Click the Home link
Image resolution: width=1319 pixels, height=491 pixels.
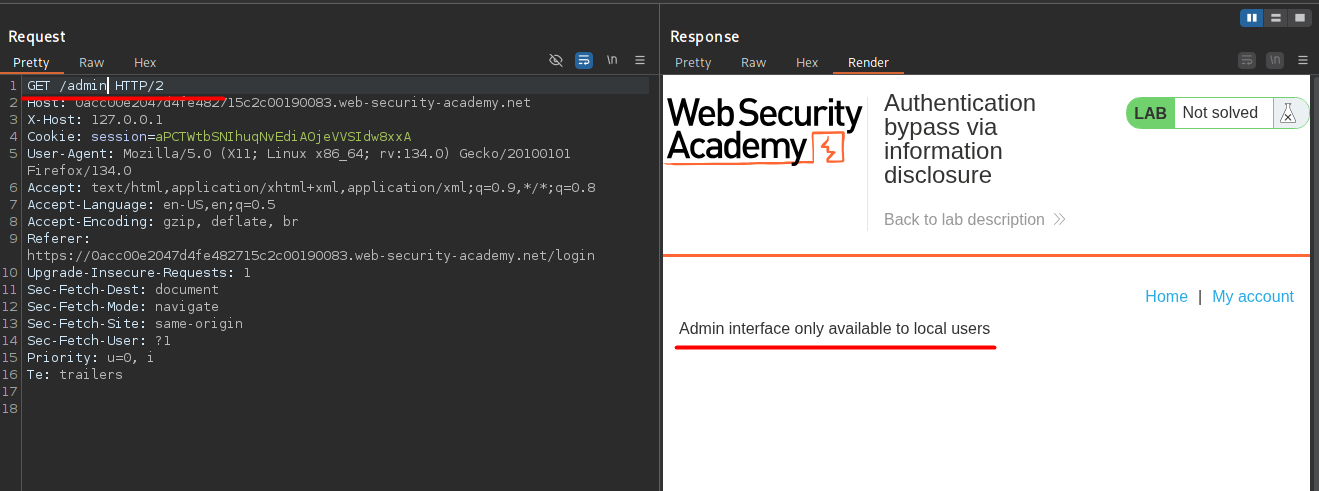point(1166,296)
